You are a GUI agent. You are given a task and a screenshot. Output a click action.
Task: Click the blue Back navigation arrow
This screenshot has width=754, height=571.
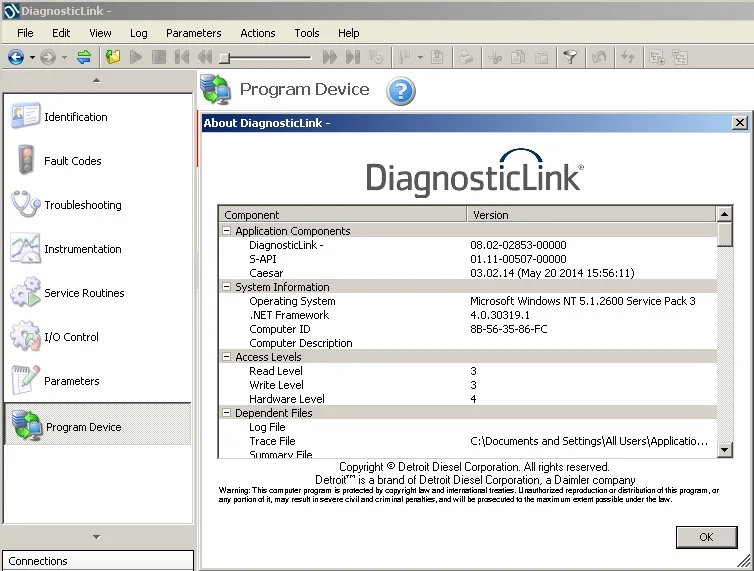16,58
